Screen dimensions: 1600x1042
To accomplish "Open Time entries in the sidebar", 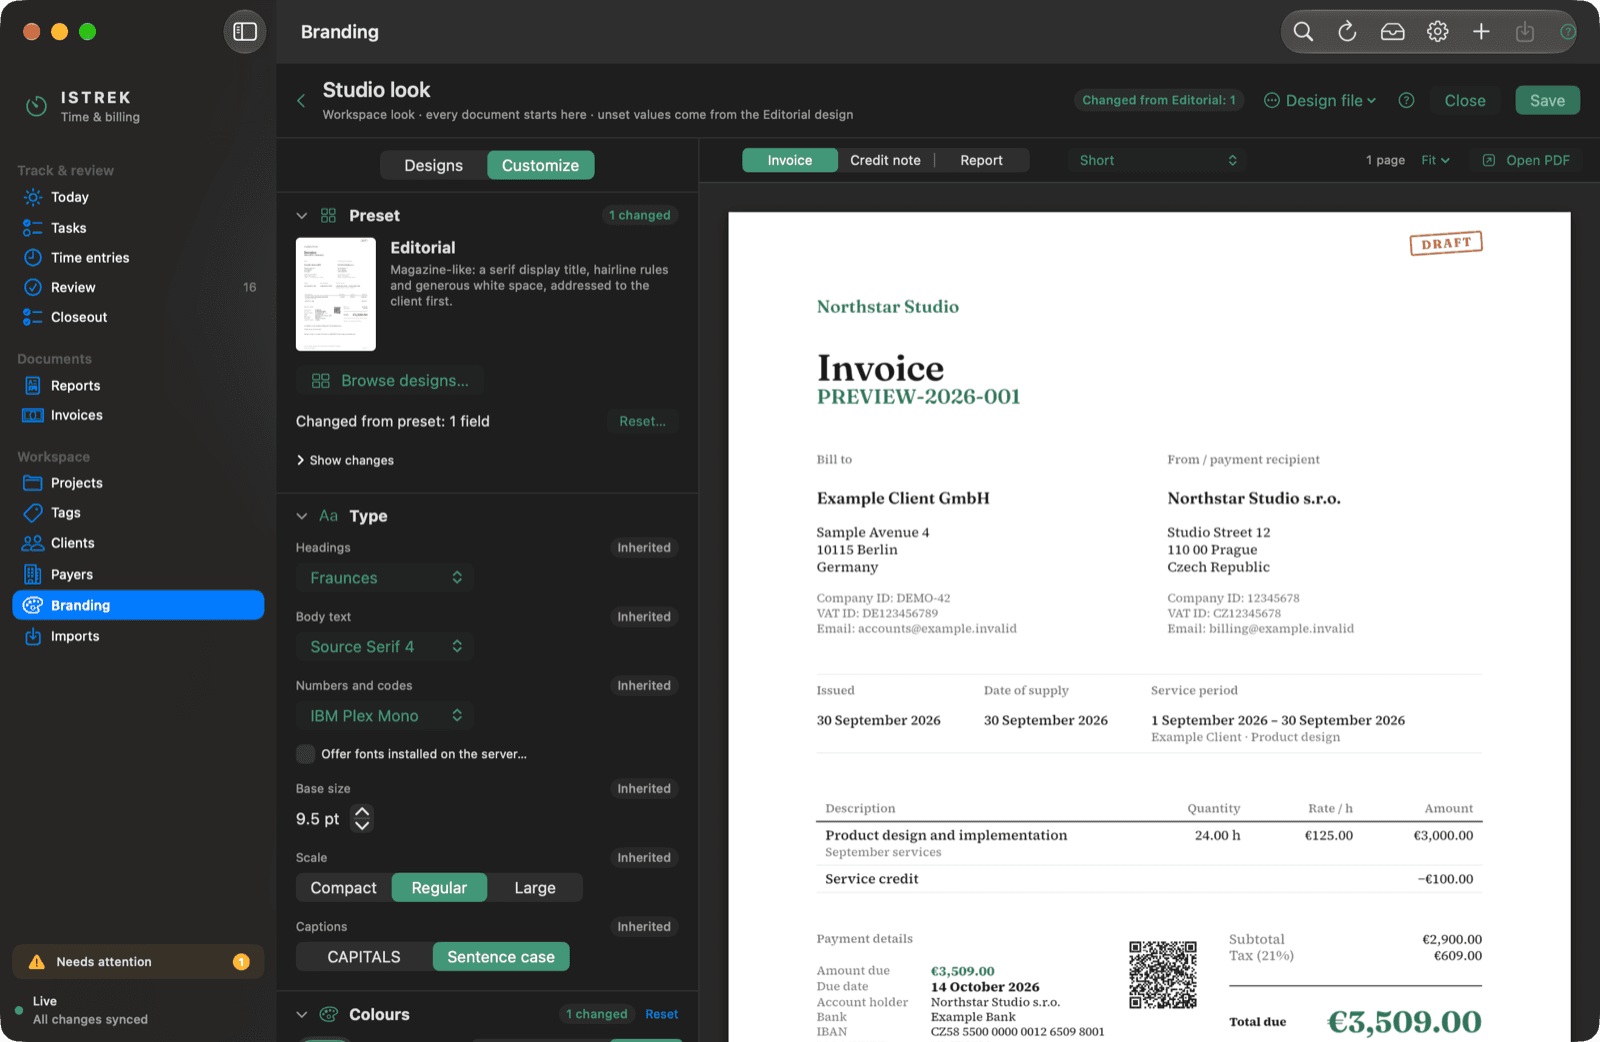I will click(x=138, y=257).
